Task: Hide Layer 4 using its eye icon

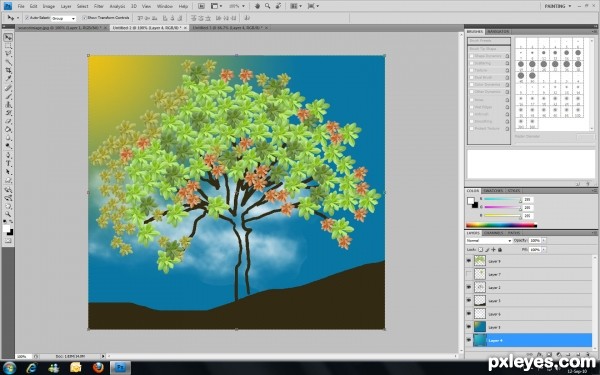Action: 469,340
